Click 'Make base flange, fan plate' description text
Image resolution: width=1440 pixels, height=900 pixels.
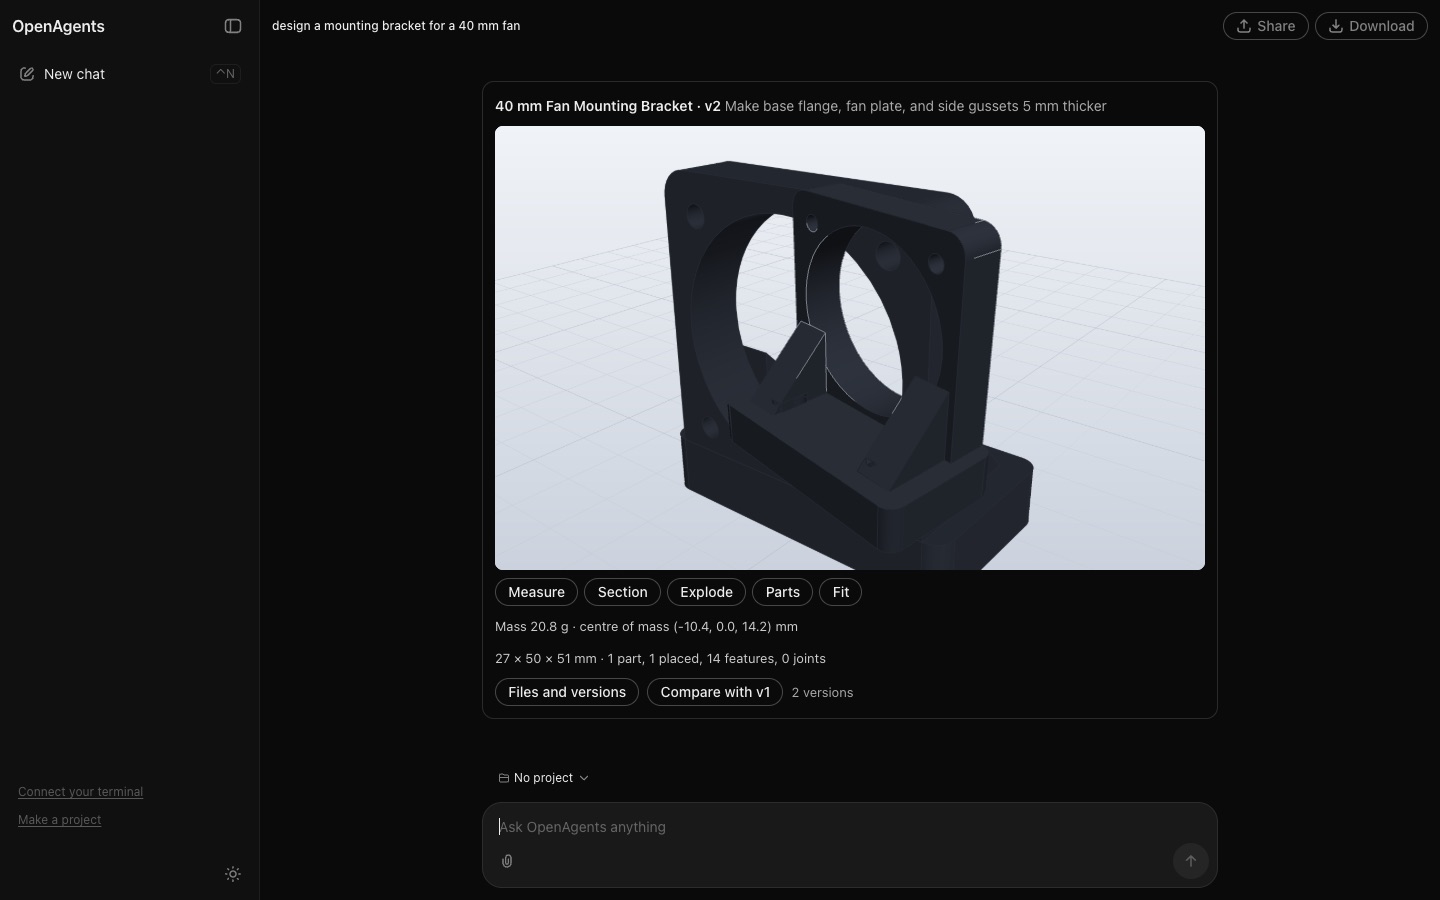pyautogui.click(x=915, y=106)
